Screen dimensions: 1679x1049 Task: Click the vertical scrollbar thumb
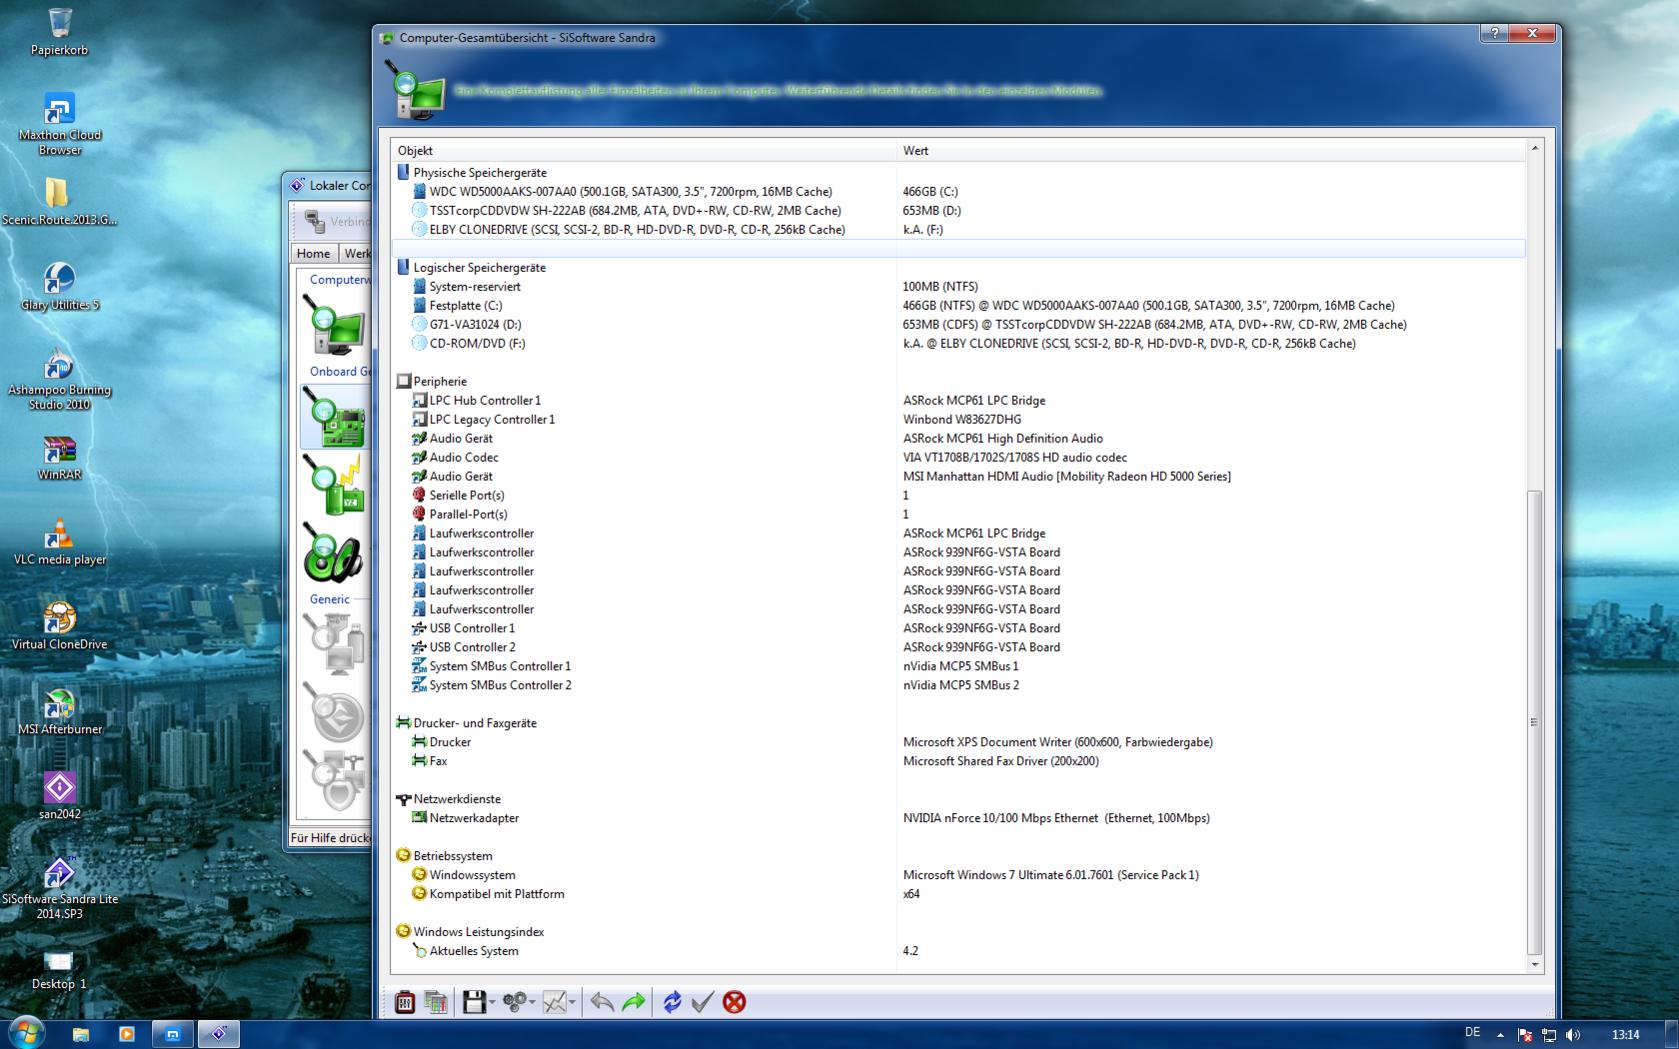(x=1535, y=722)
